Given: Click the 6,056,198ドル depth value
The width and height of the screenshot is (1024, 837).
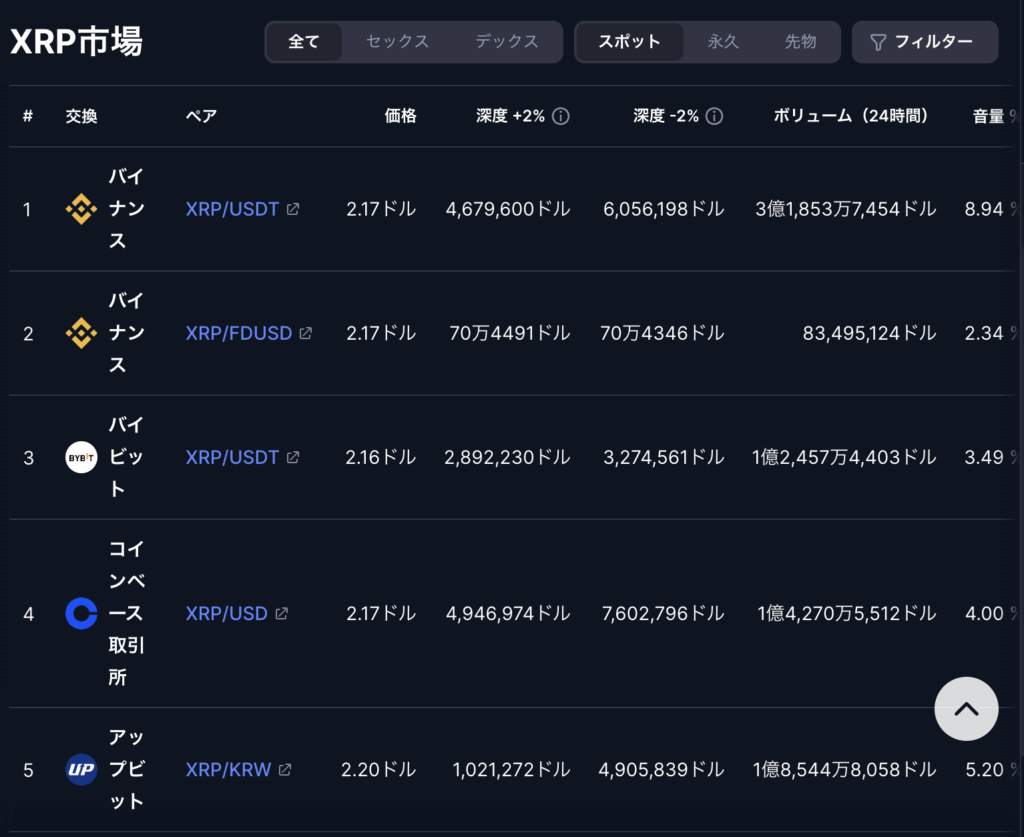Looking at the screenshot, I should coord(664,209).
